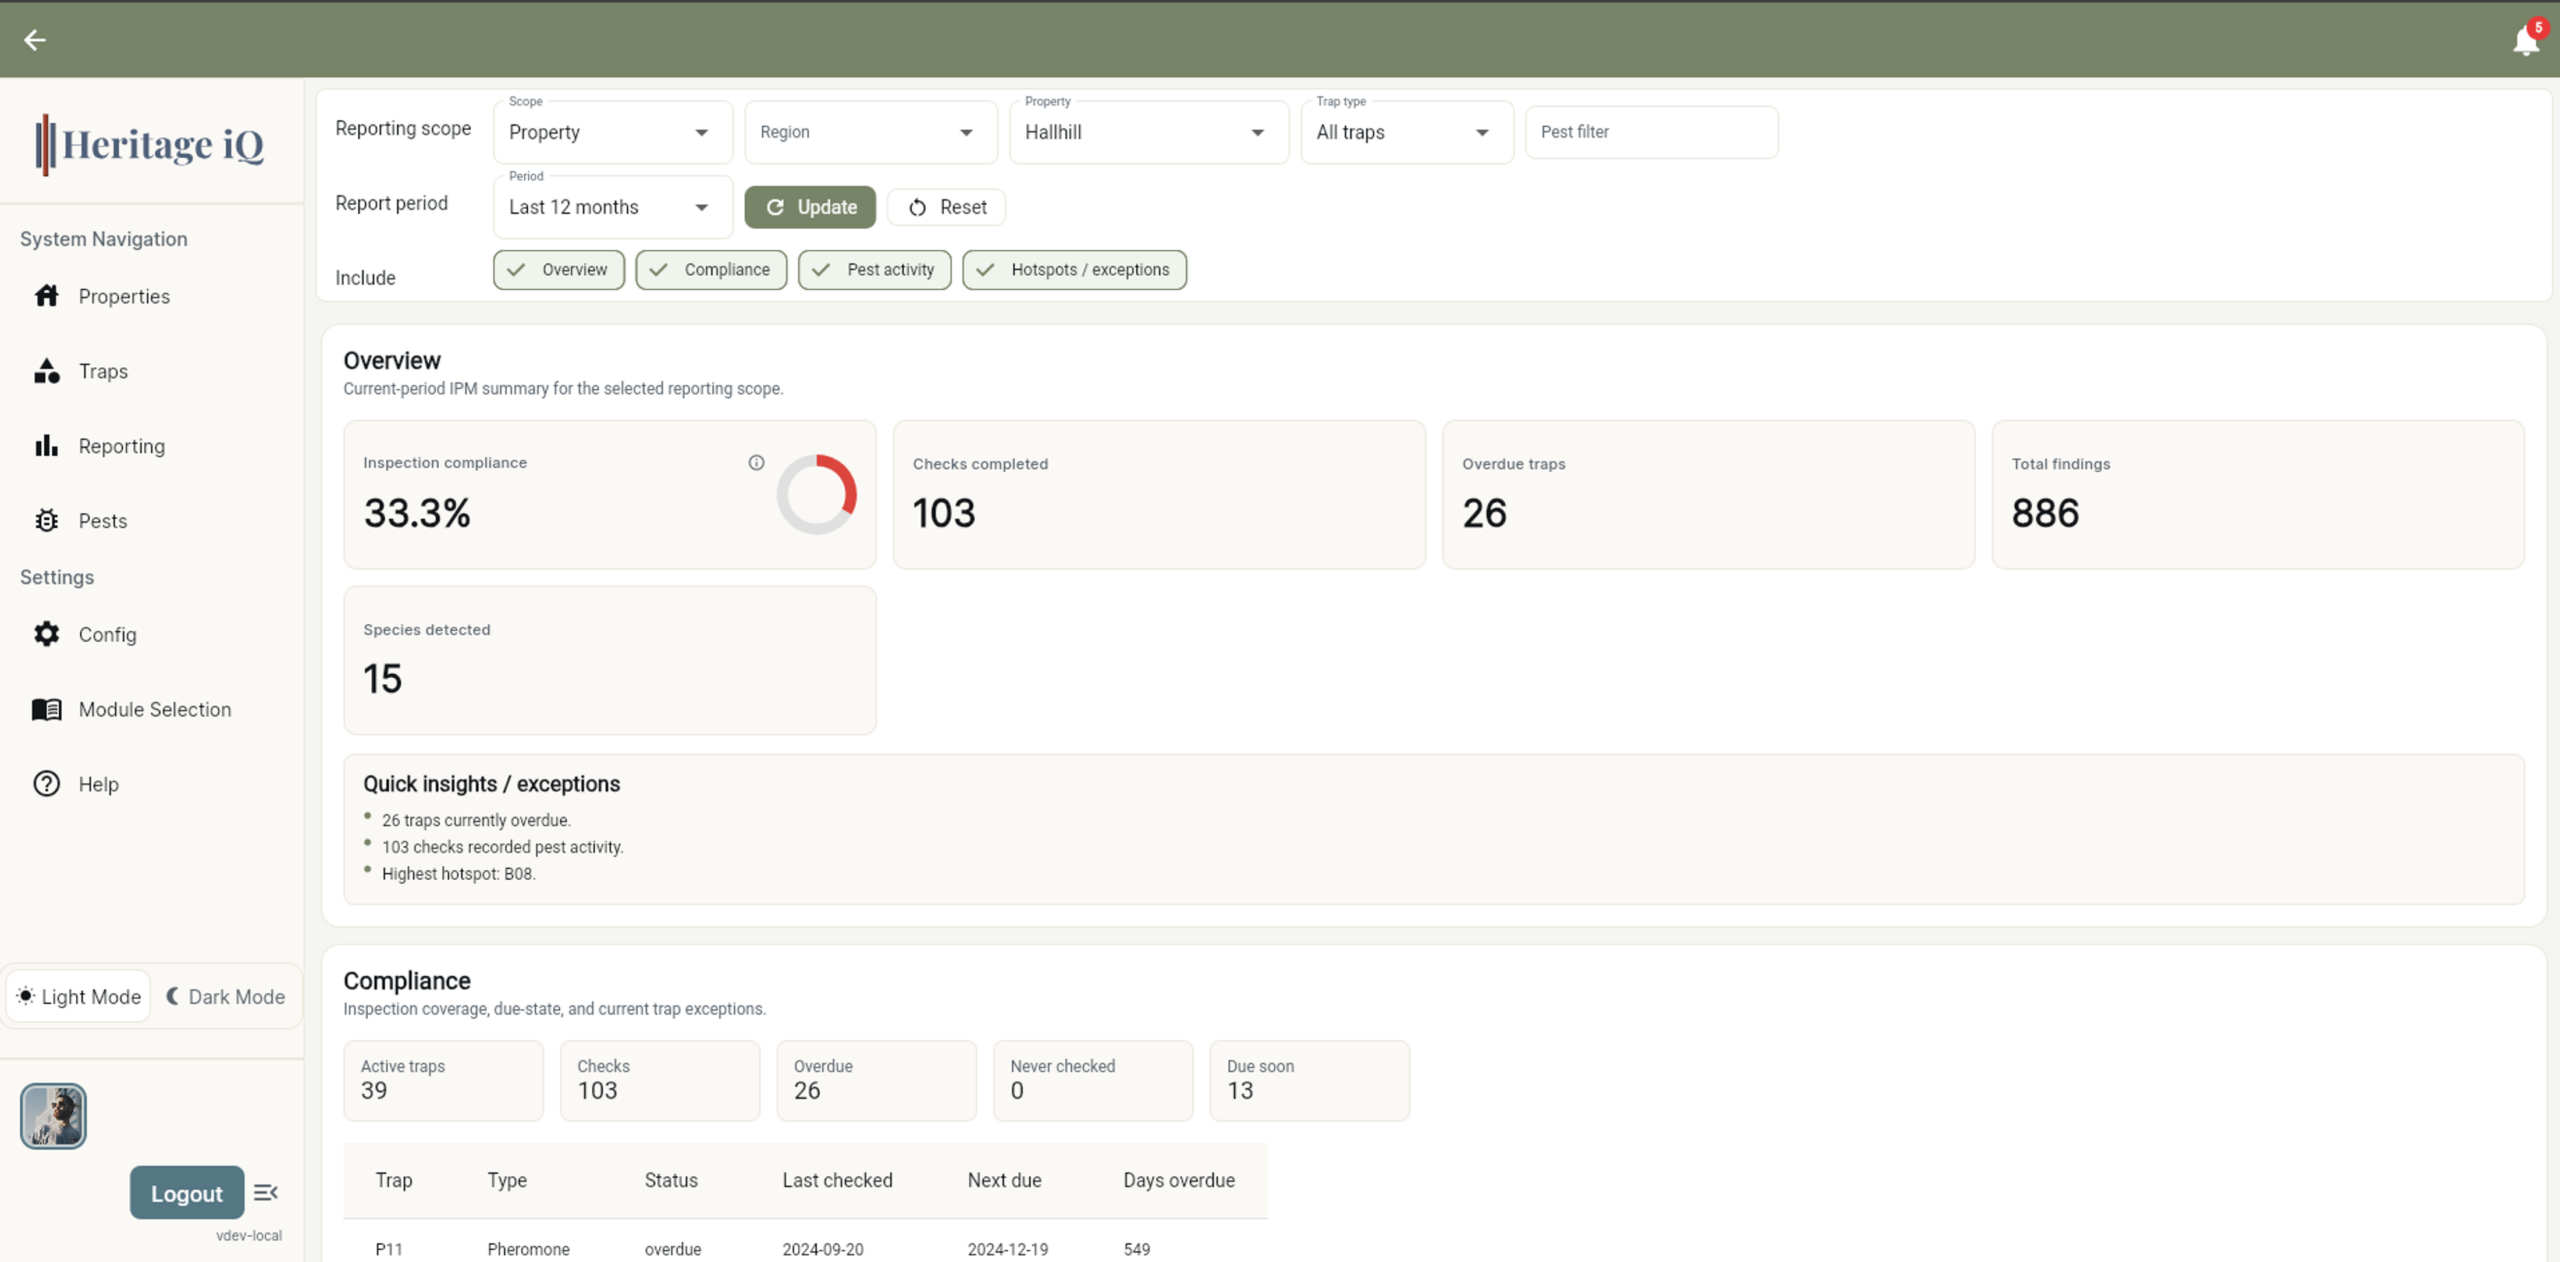This screenshot has height=1262, width=2560.
Task: Click the Update button
Action: (x=810, y=207)
